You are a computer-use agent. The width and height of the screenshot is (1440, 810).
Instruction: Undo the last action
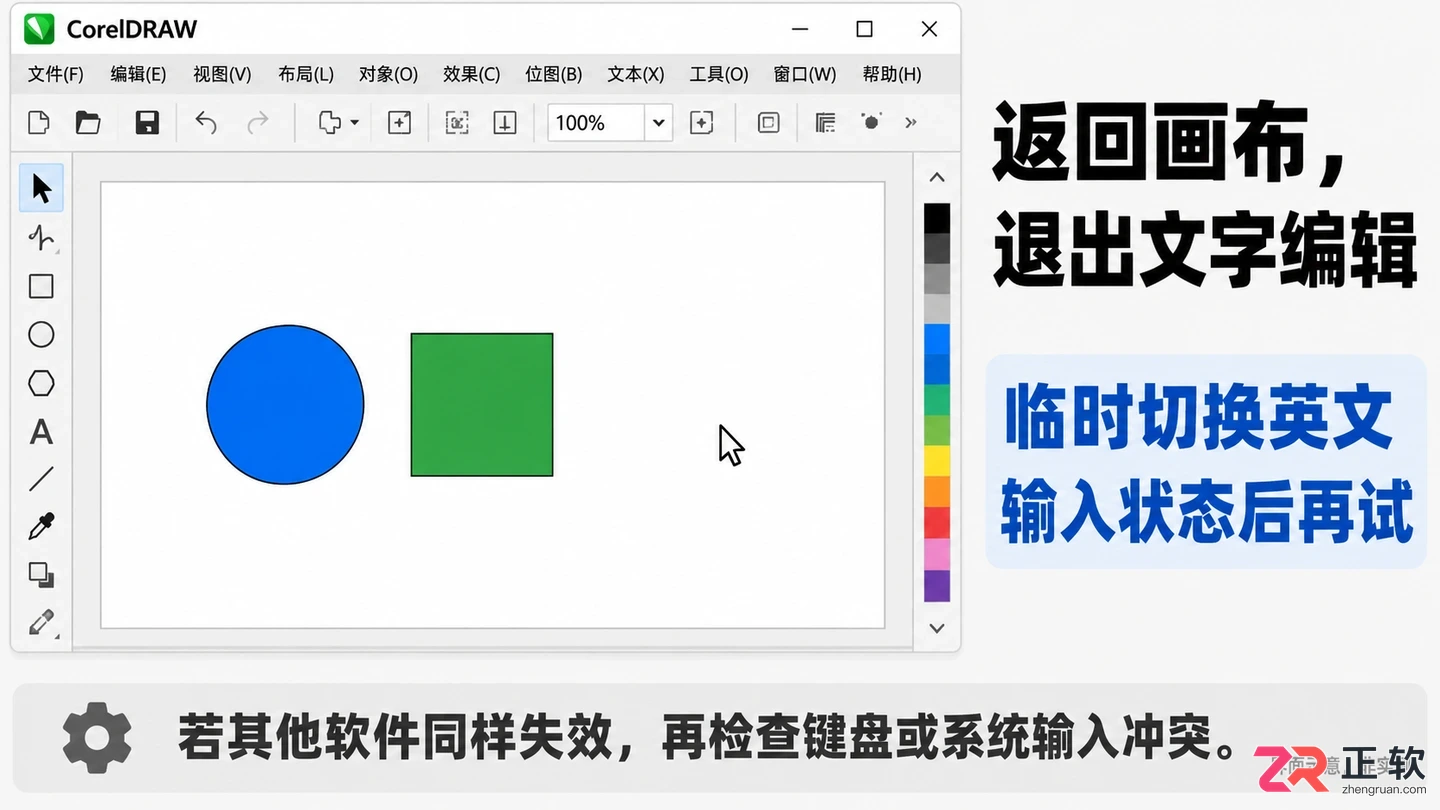(x=205, y=123)
